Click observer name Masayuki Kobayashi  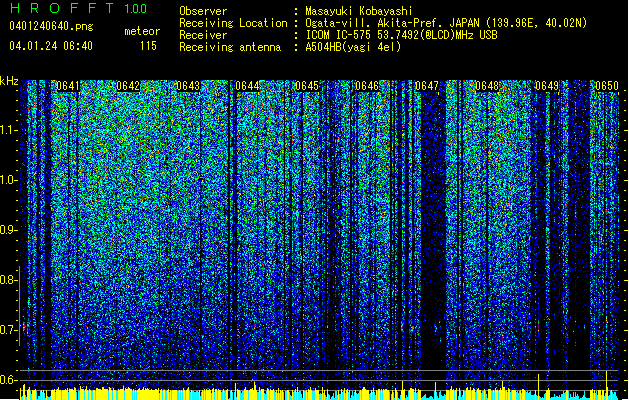[x=359, y=11]
